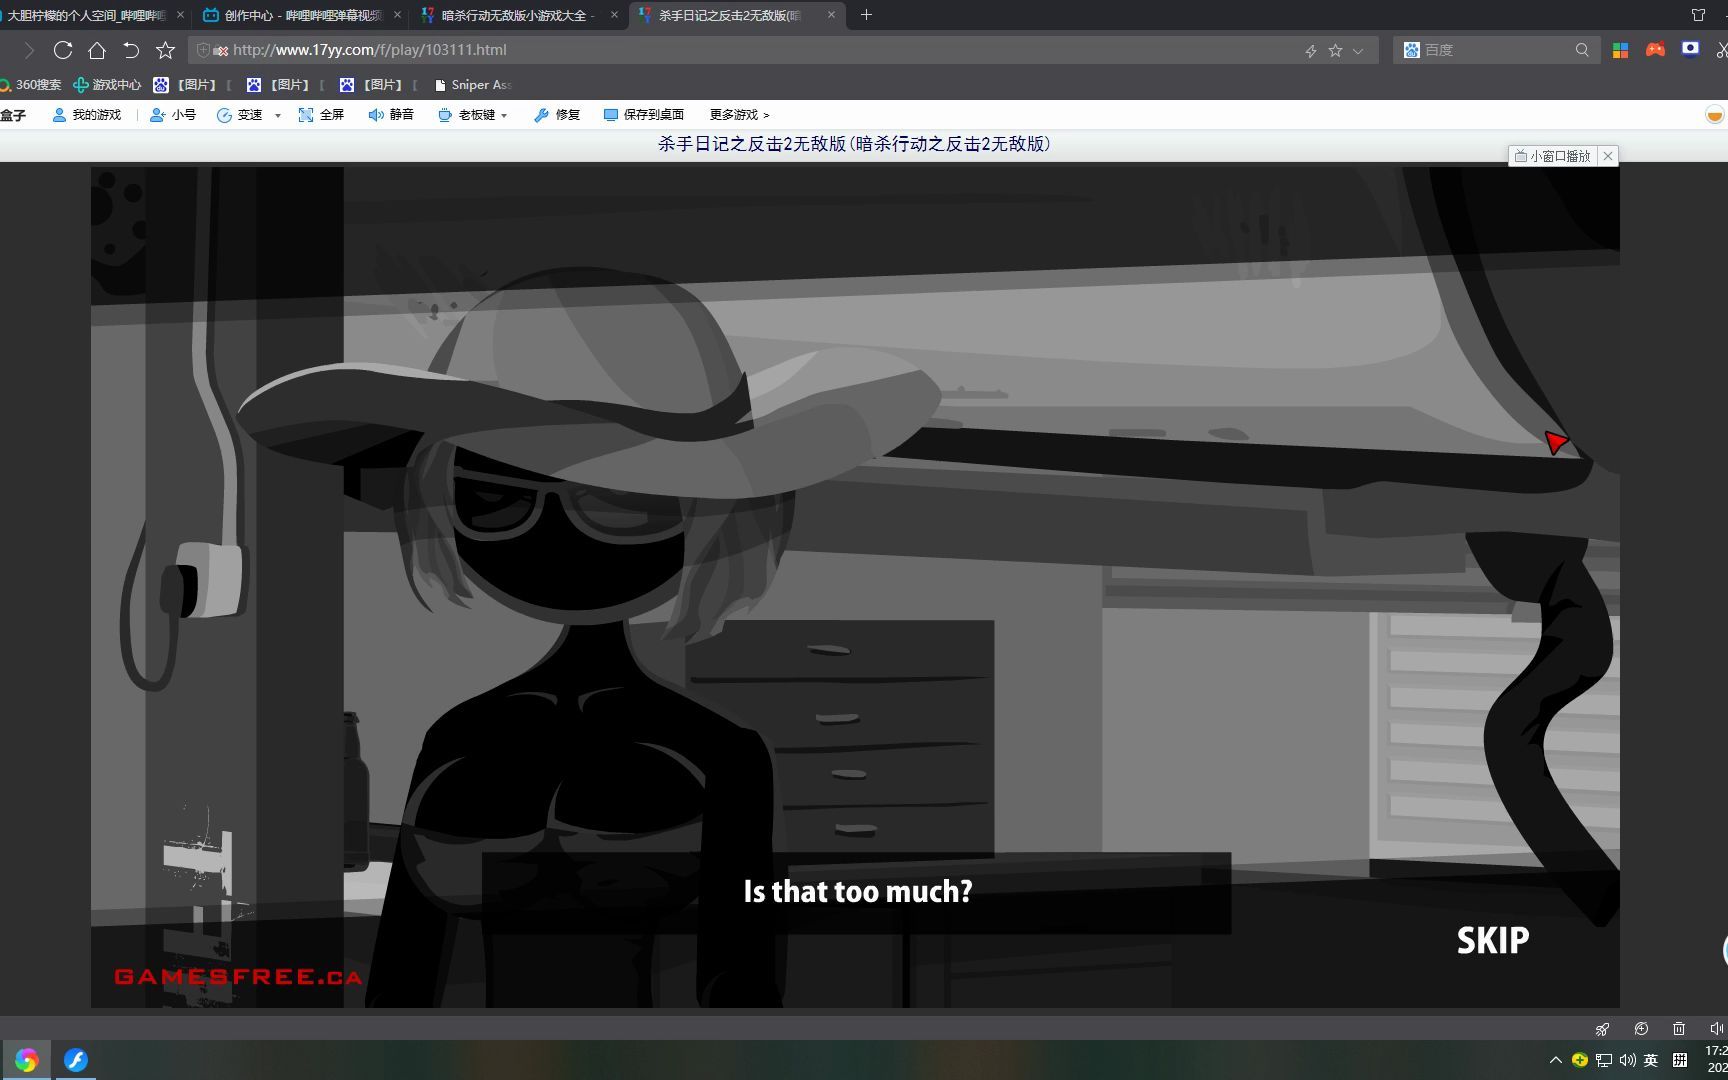The height and width of the screenshot is (1080, 1728).
Task: Open the 游戏中心 bookmark
Action: click(107, 85)
